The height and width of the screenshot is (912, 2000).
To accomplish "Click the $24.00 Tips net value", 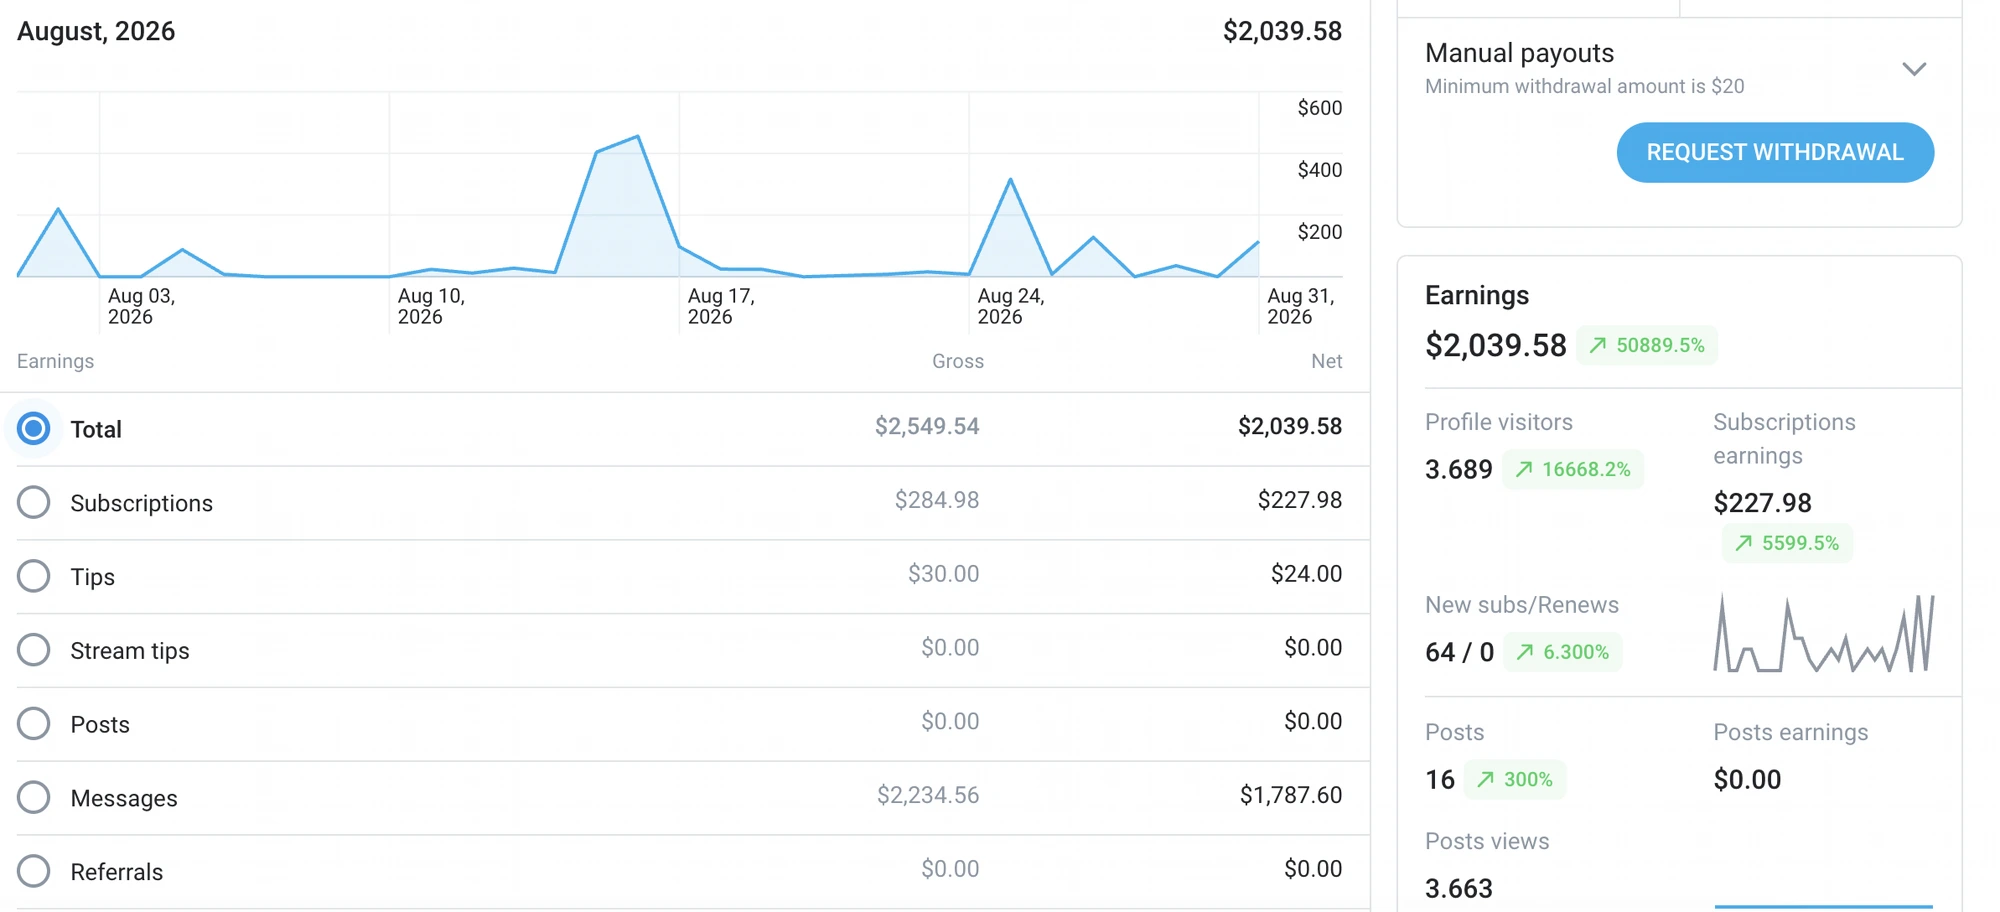I will [1307, 573].
